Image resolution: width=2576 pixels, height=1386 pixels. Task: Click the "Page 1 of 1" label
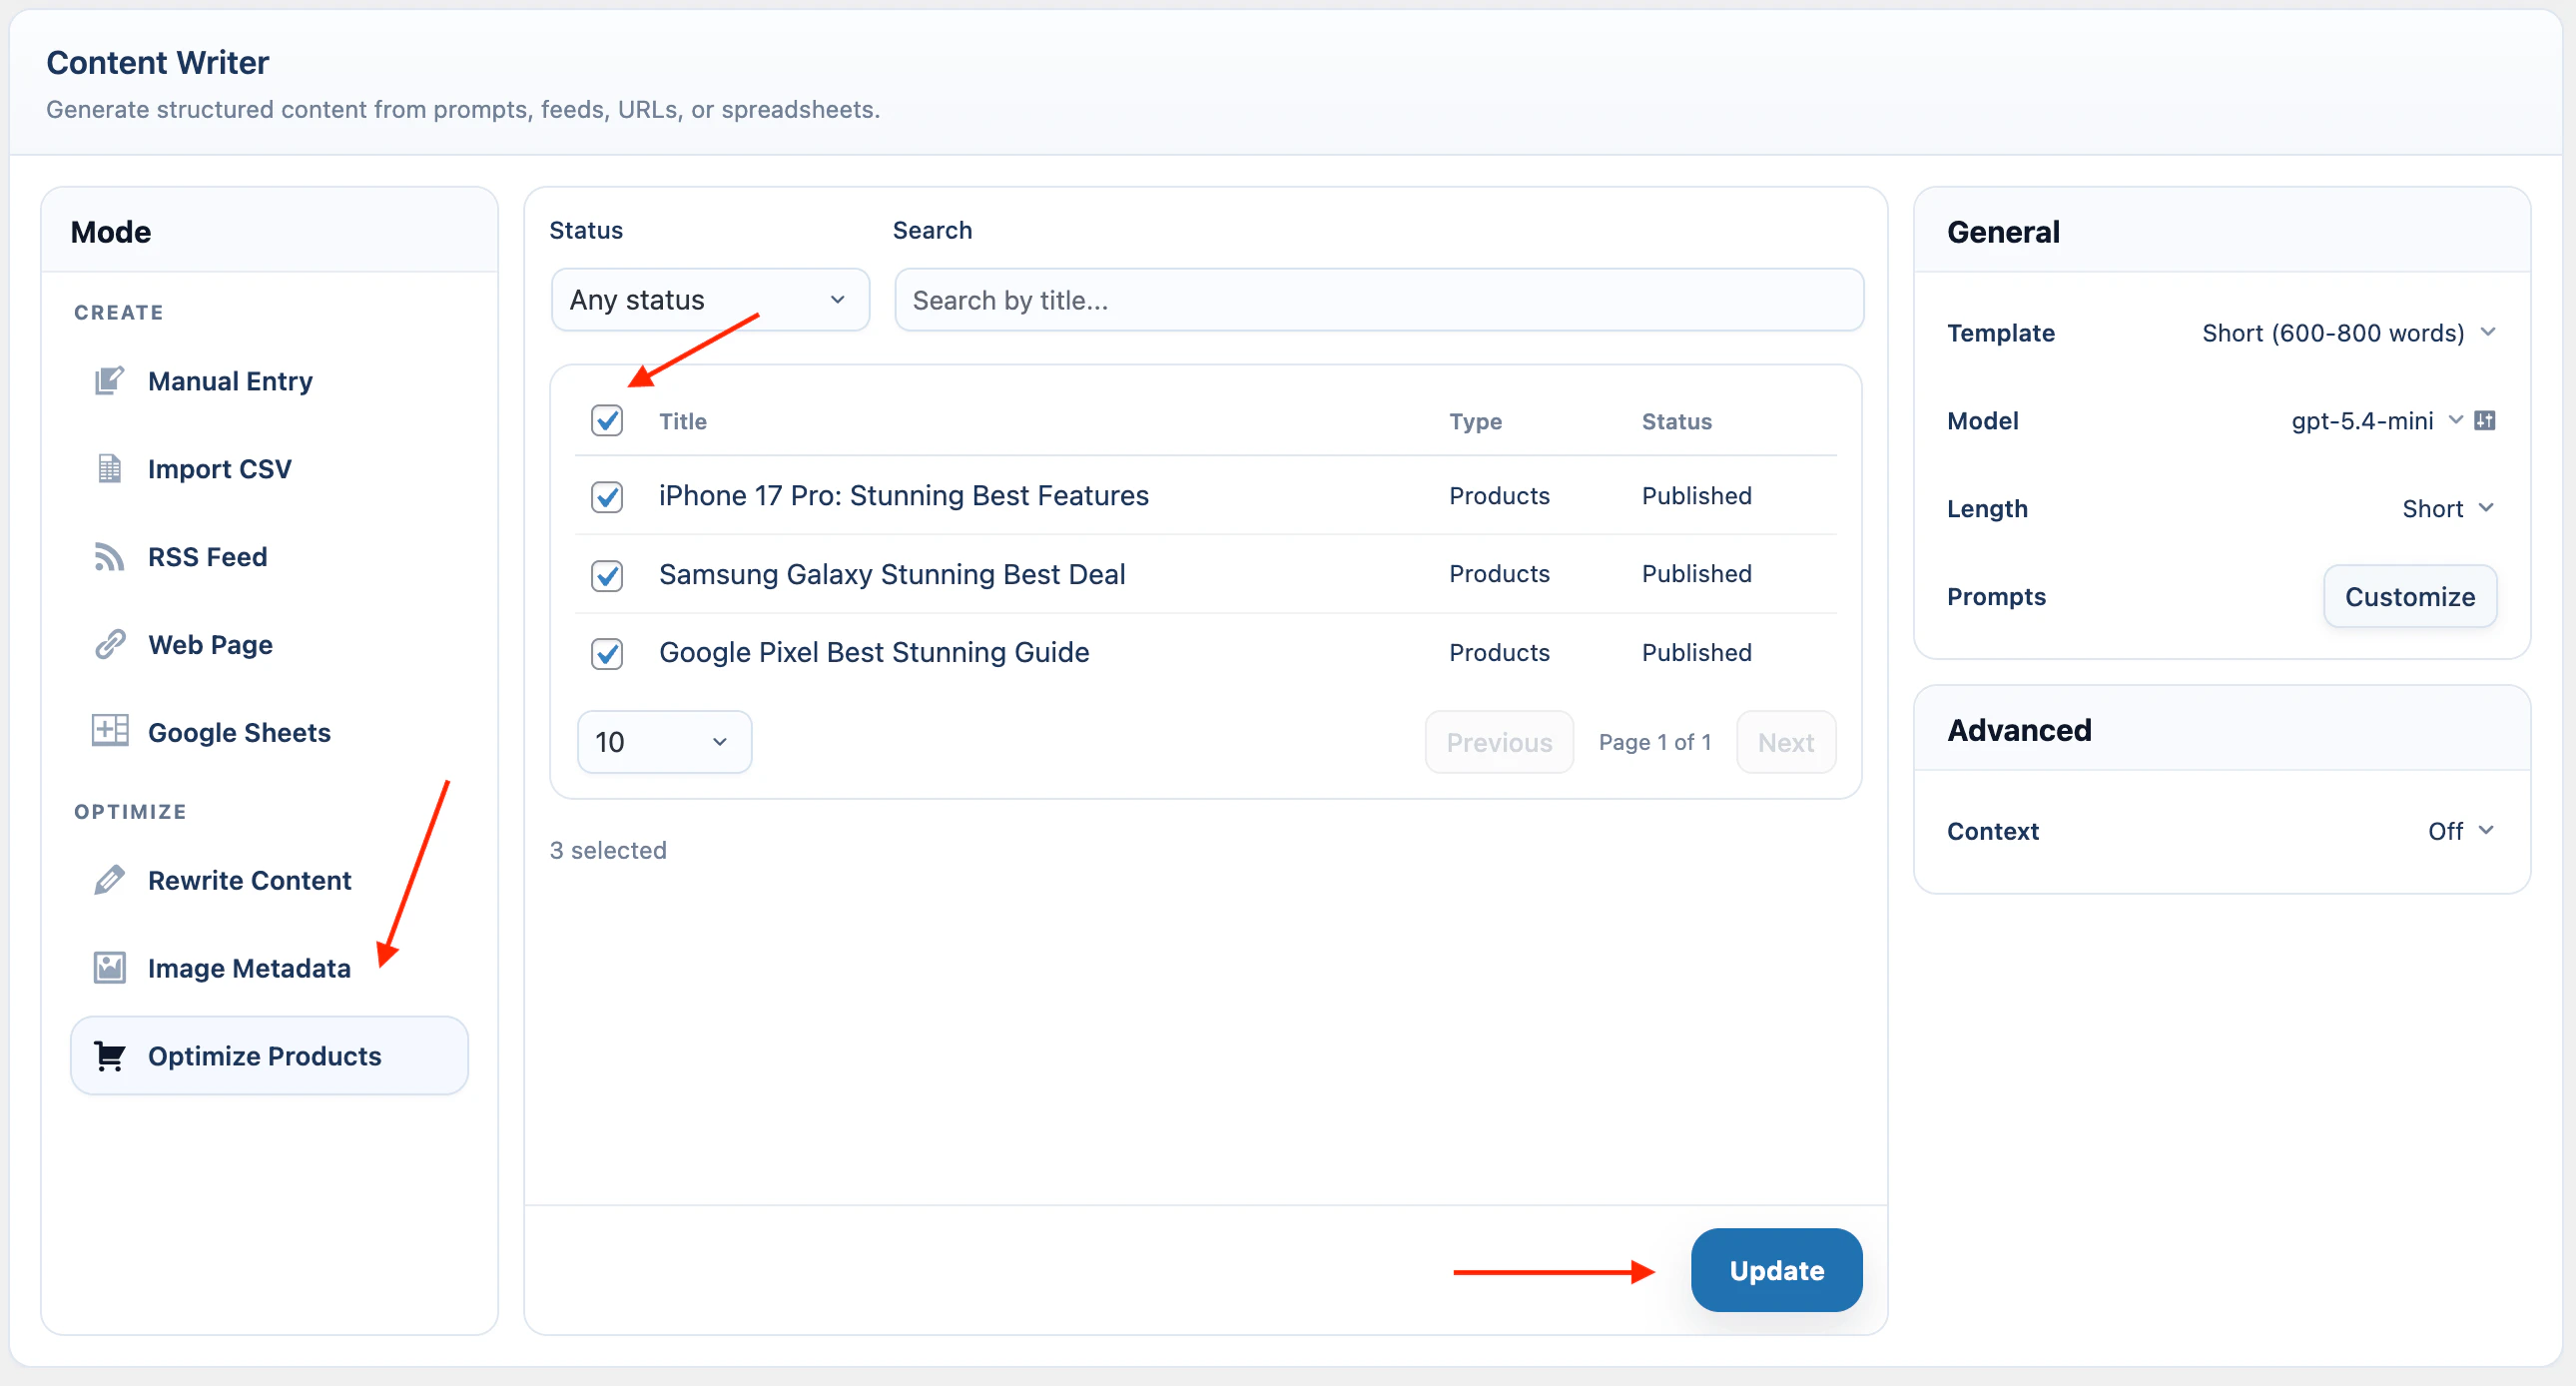[x=1655, y=742]
